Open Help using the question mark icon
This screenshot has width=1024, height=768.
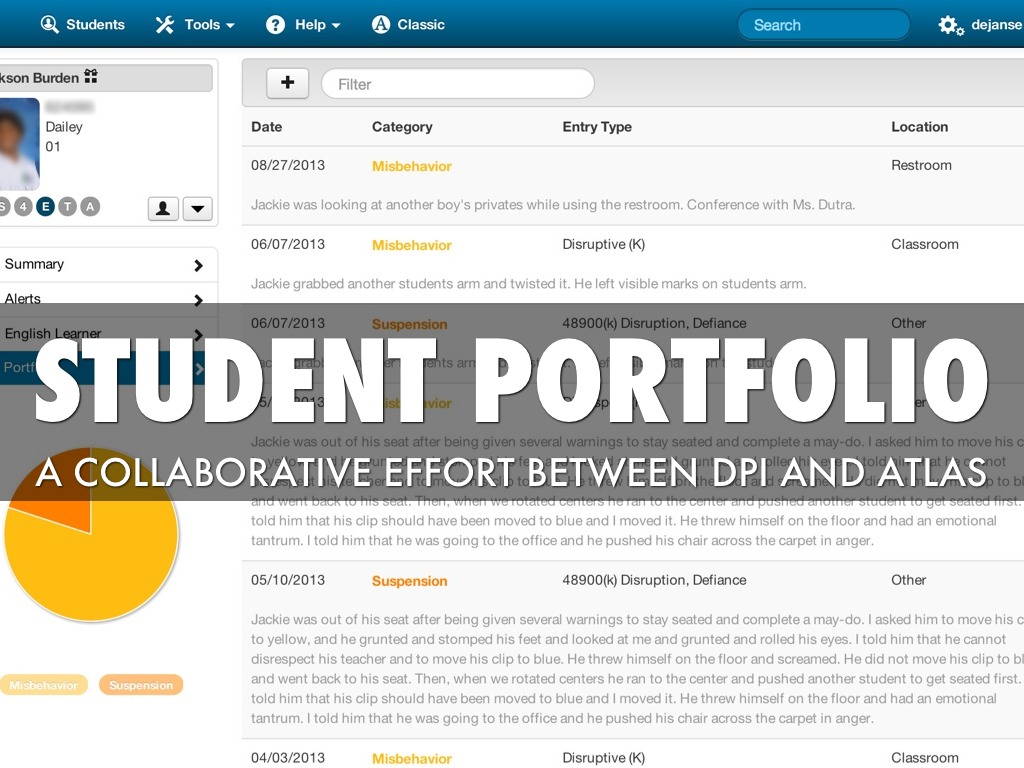pyautogui.click(x=274, y=24)
